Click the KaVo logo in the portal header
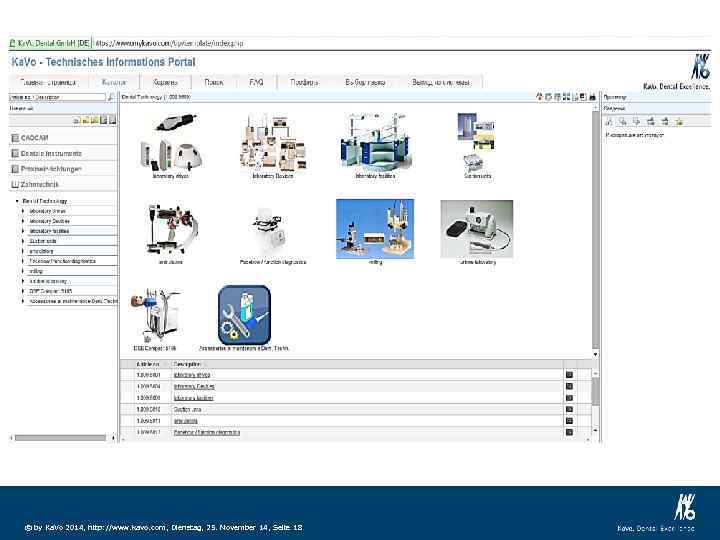Screen dimensions: 720x540 point(700,67)
